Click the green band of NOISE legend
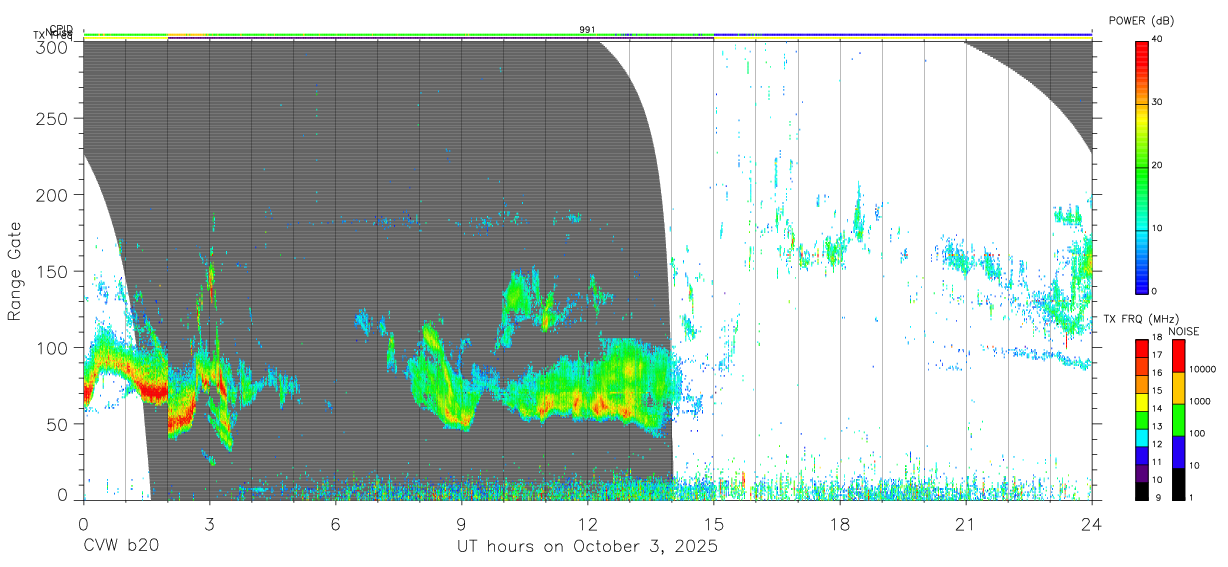1228x567 pixels. tap(1178, 420)
